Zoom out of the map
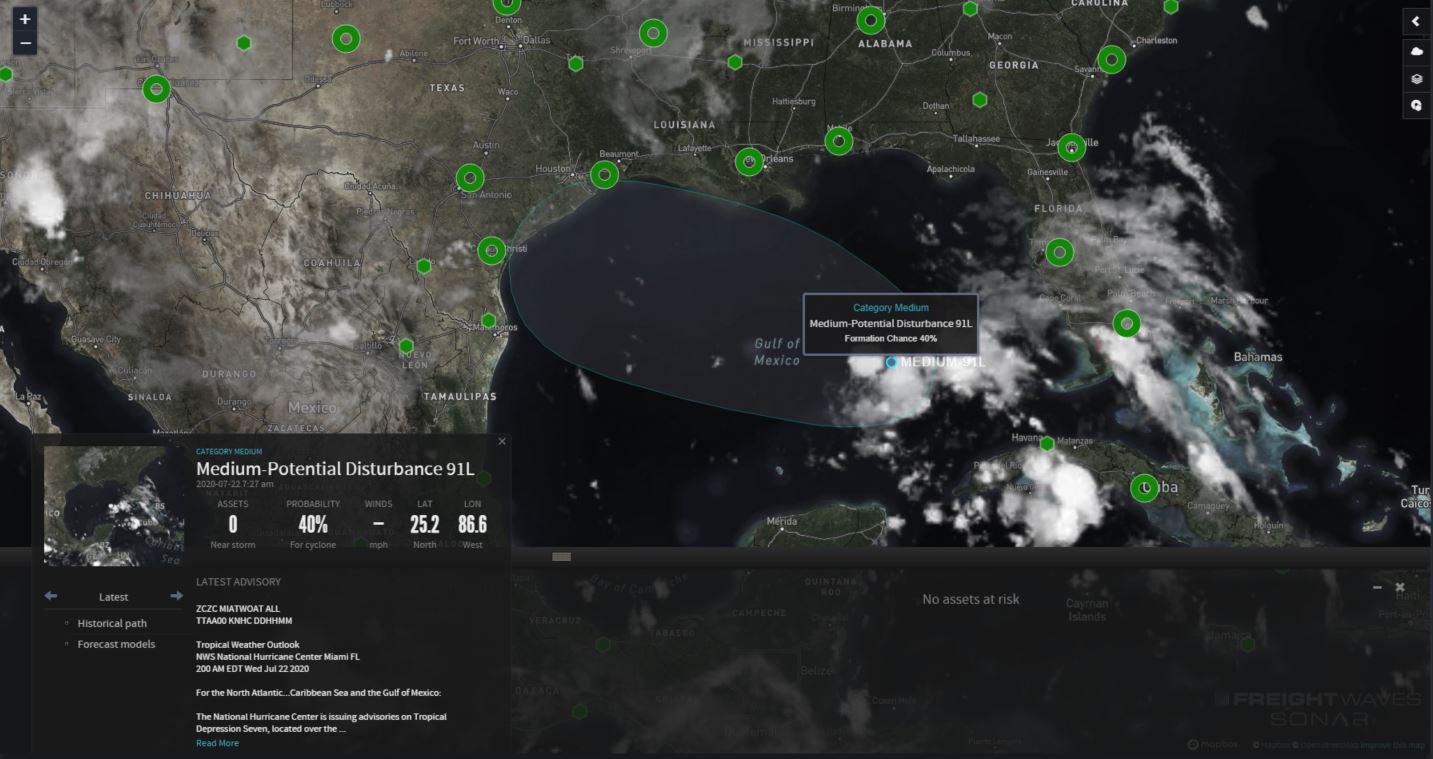1433x759 pixels. [x=25, y=43]
